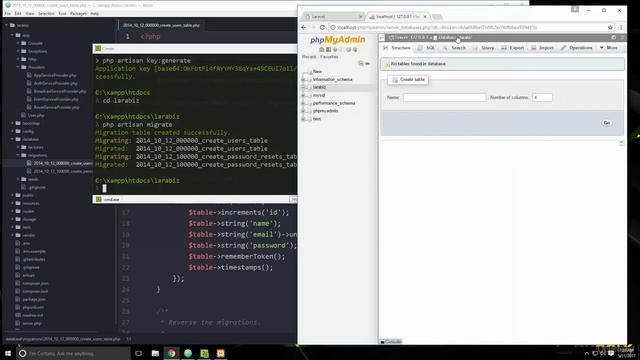Open Chrome three-dot menu
The height and width of the screenshot is (360, 640).
click(621, 27)
